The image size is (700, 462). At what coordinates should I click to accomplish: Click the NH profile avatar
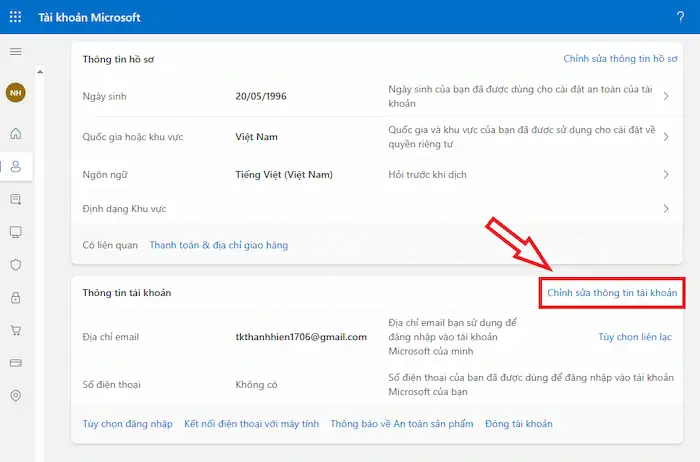pyautogui.click(x=16, y=93)
